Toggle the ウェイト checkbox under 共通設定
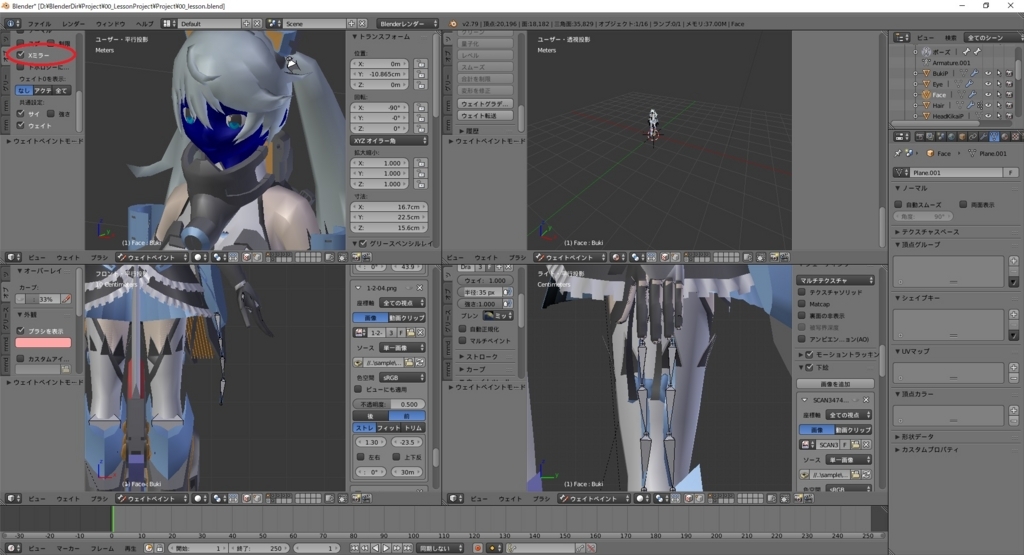The width and height of the screenshot is (1024, 555). pos(21,125)
